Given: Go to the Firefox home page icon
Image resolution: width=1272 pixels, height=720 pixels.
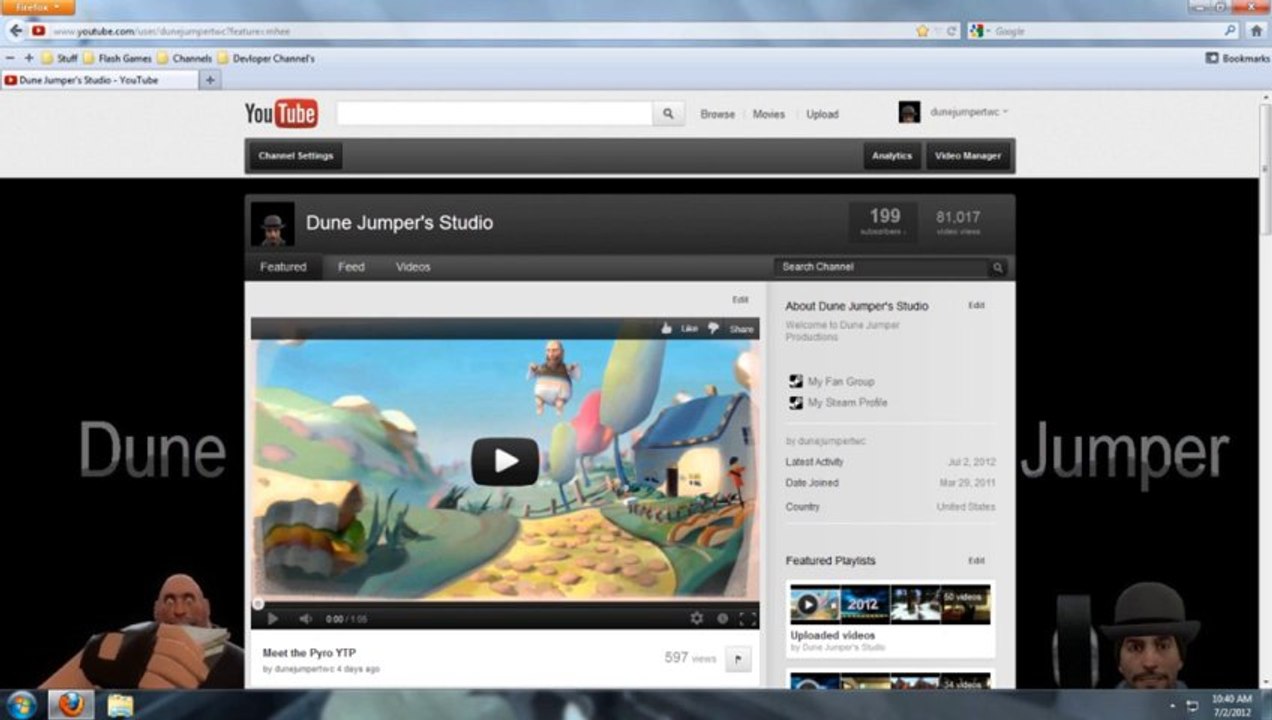Looking at the screenshot, I should tap(1256, 31).
